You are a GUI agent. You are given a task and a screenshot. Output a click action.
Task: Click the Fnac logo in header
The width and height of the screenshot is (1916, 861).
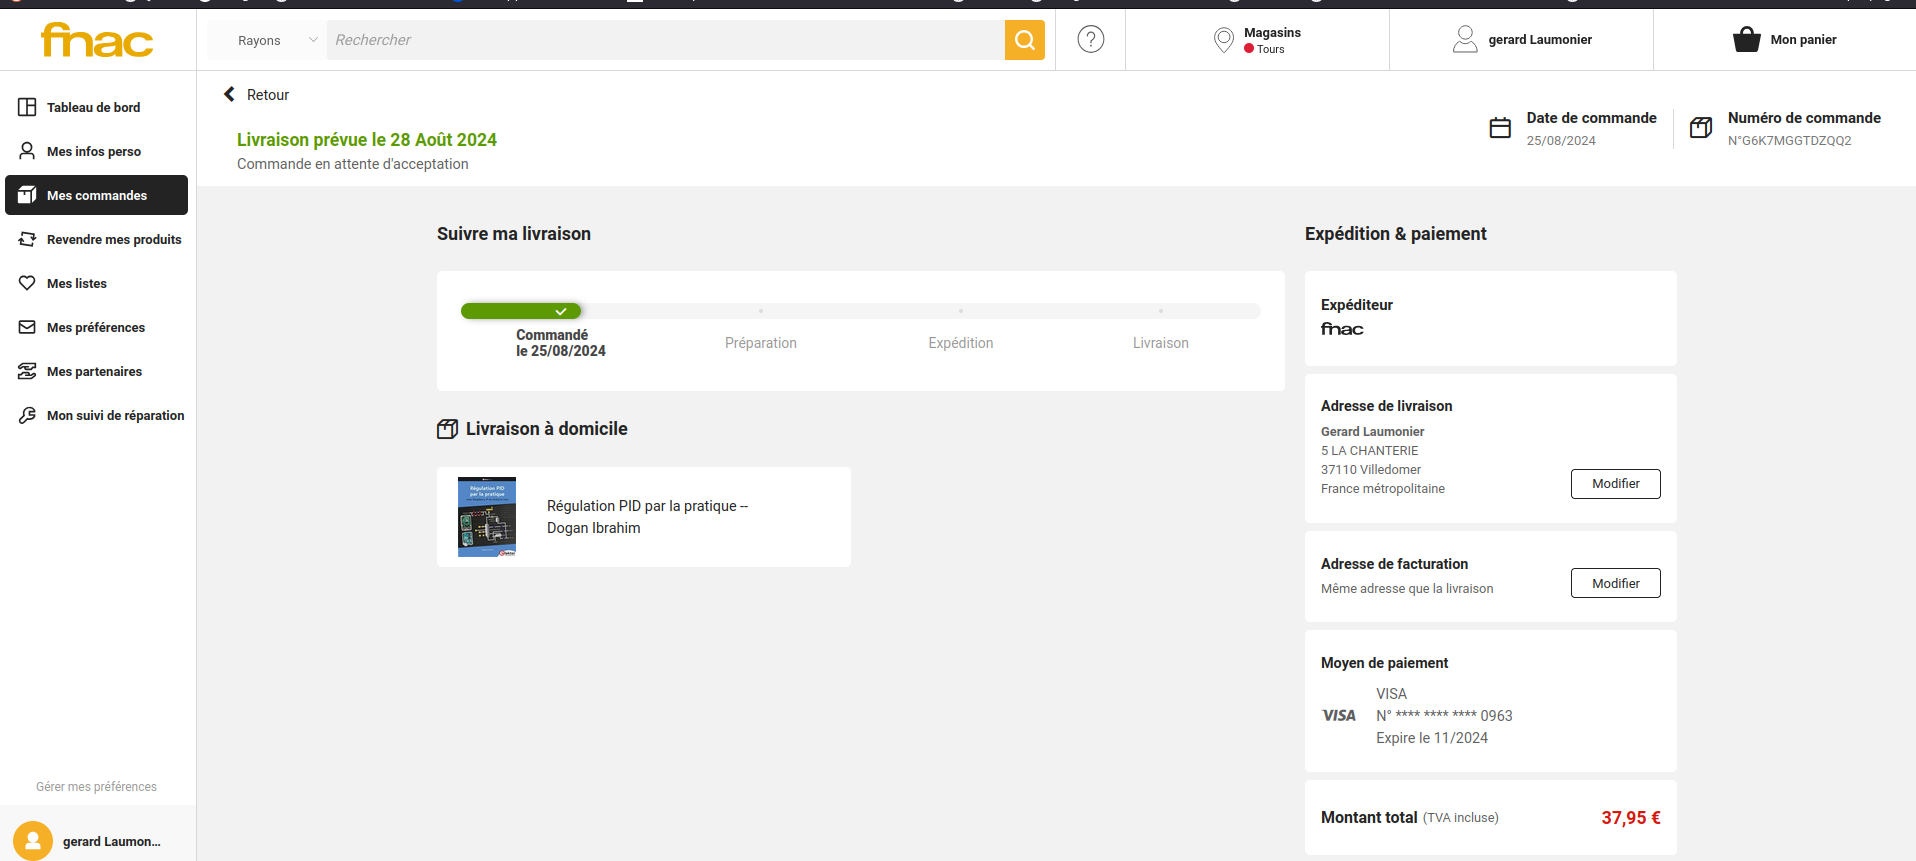(x=97, y=40)
